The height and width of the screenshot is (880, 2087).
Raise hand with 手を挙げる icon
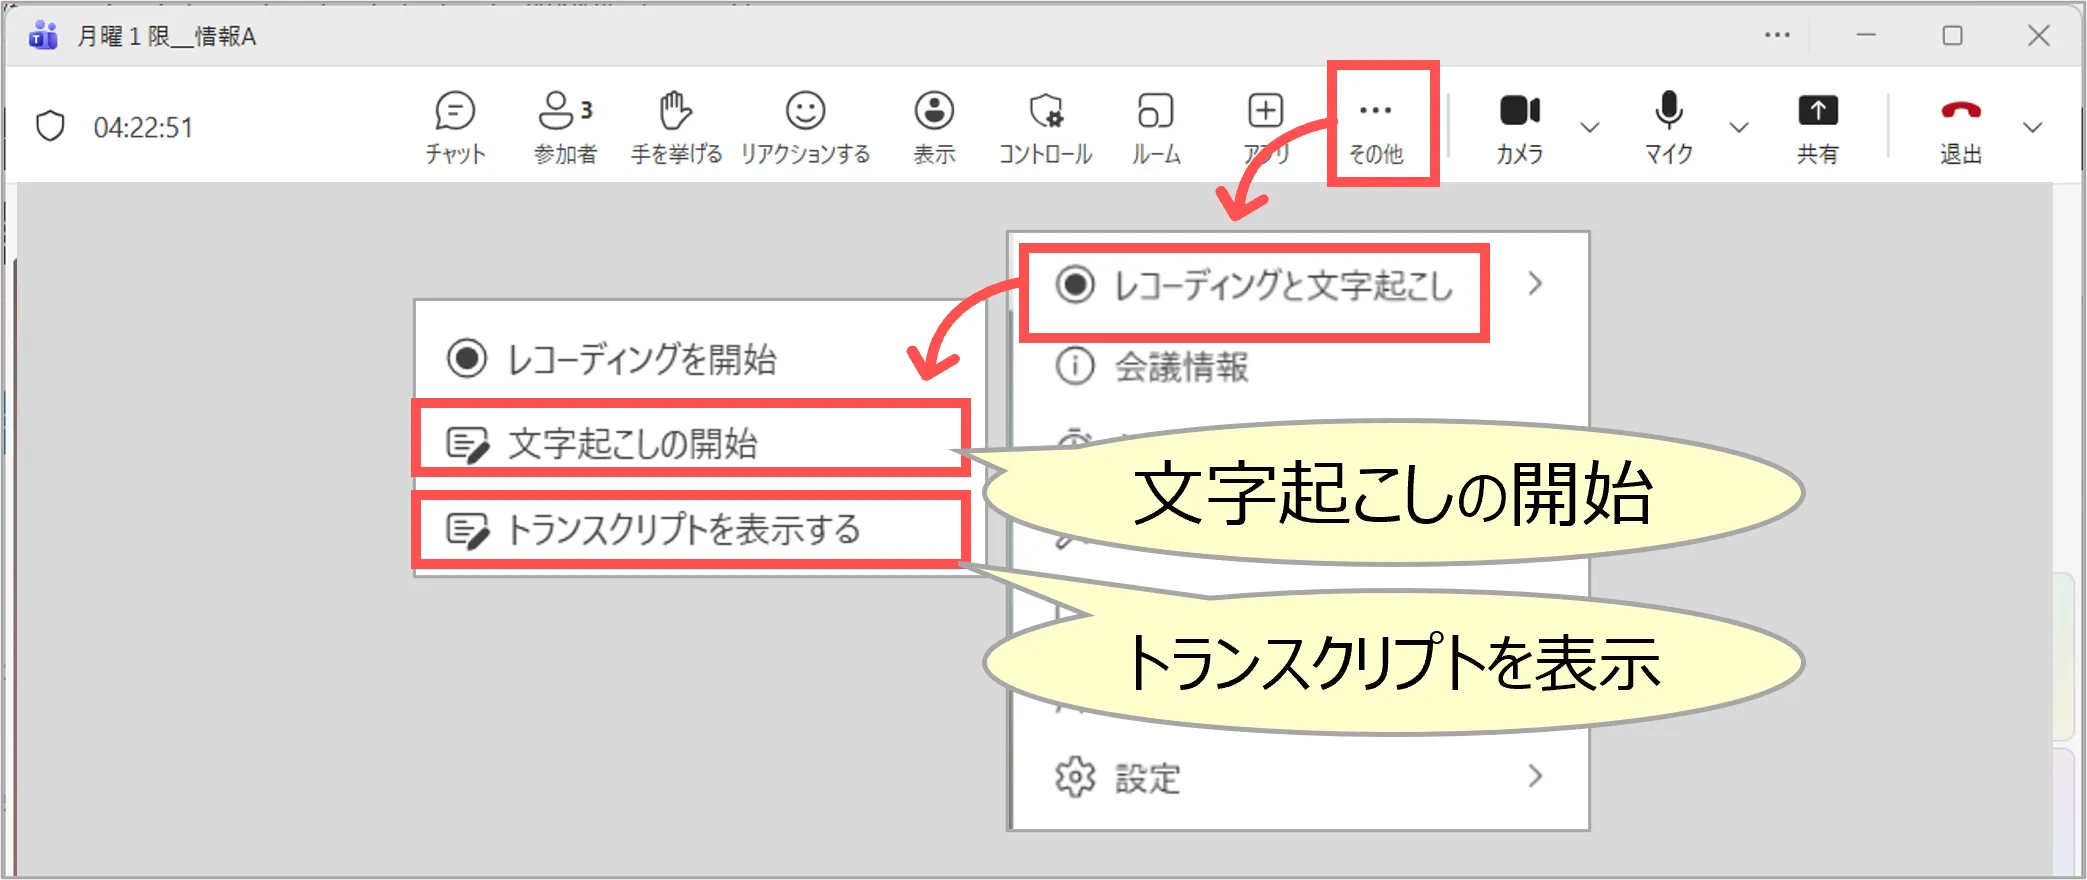click(676, 126)
